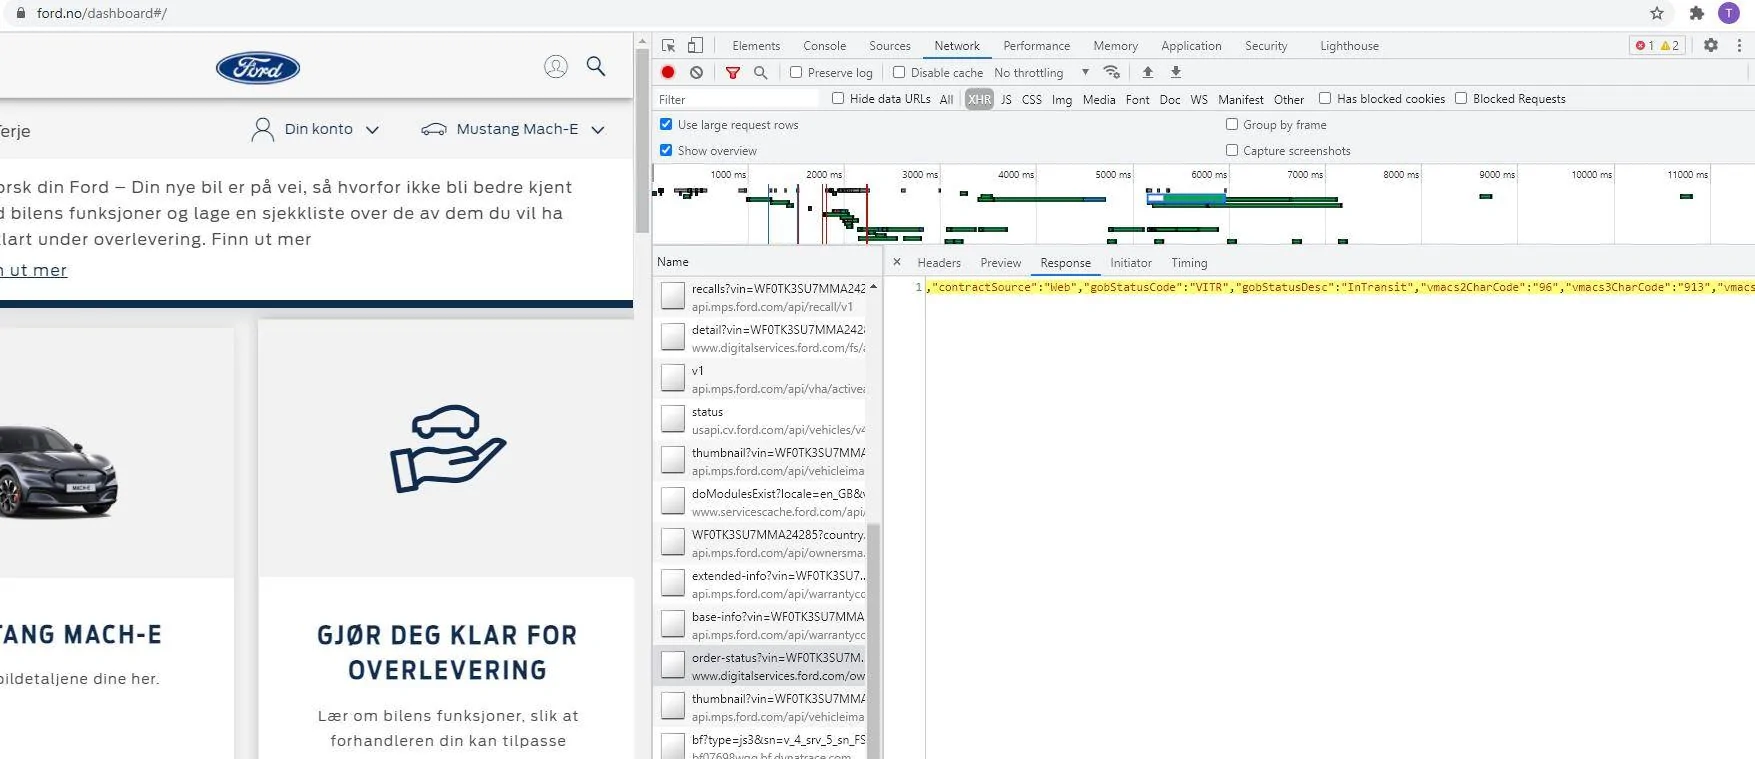Screen dimensions: 1755x759
Task: Show the request Preview tab
Action: [x=1001, y=262]
